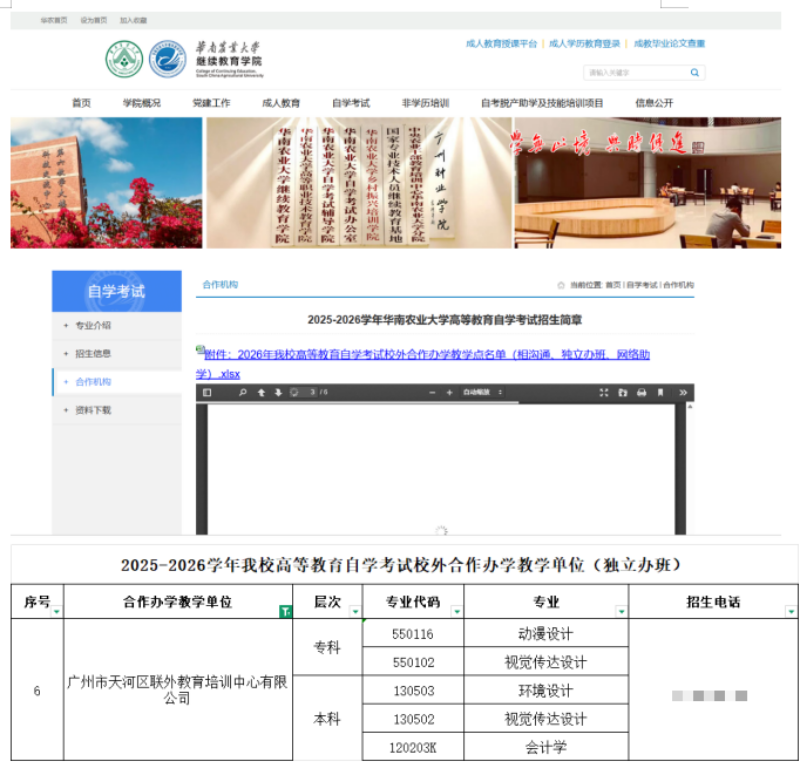Open the PDF viewer tools menu

(x=683, y=392)
